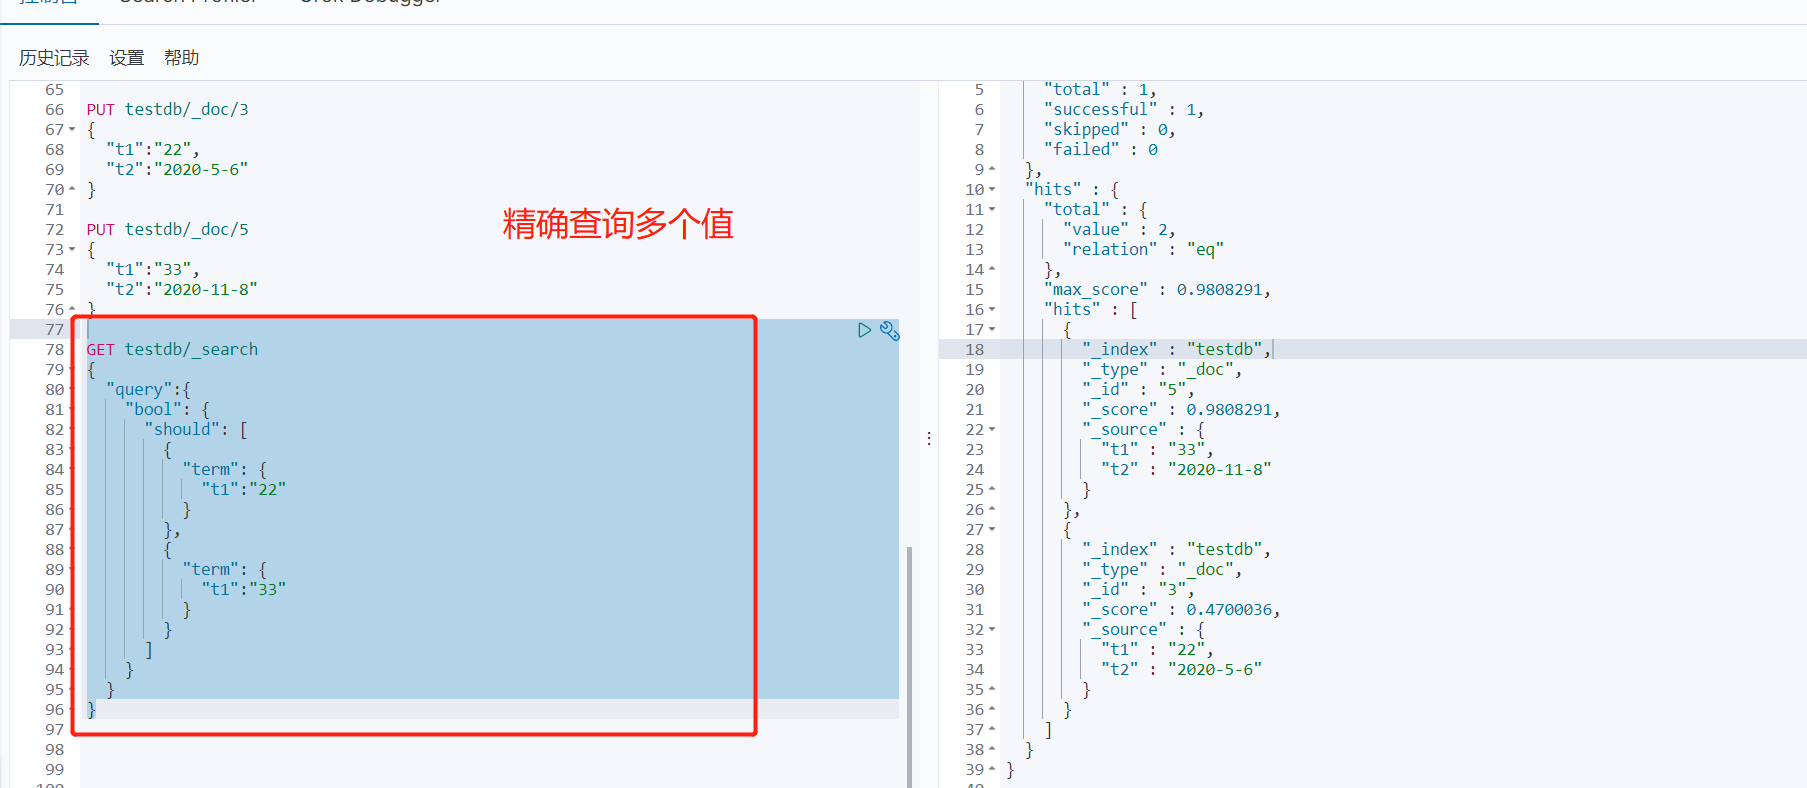Collapse response fold arrow at line 32

click(992, 630)
